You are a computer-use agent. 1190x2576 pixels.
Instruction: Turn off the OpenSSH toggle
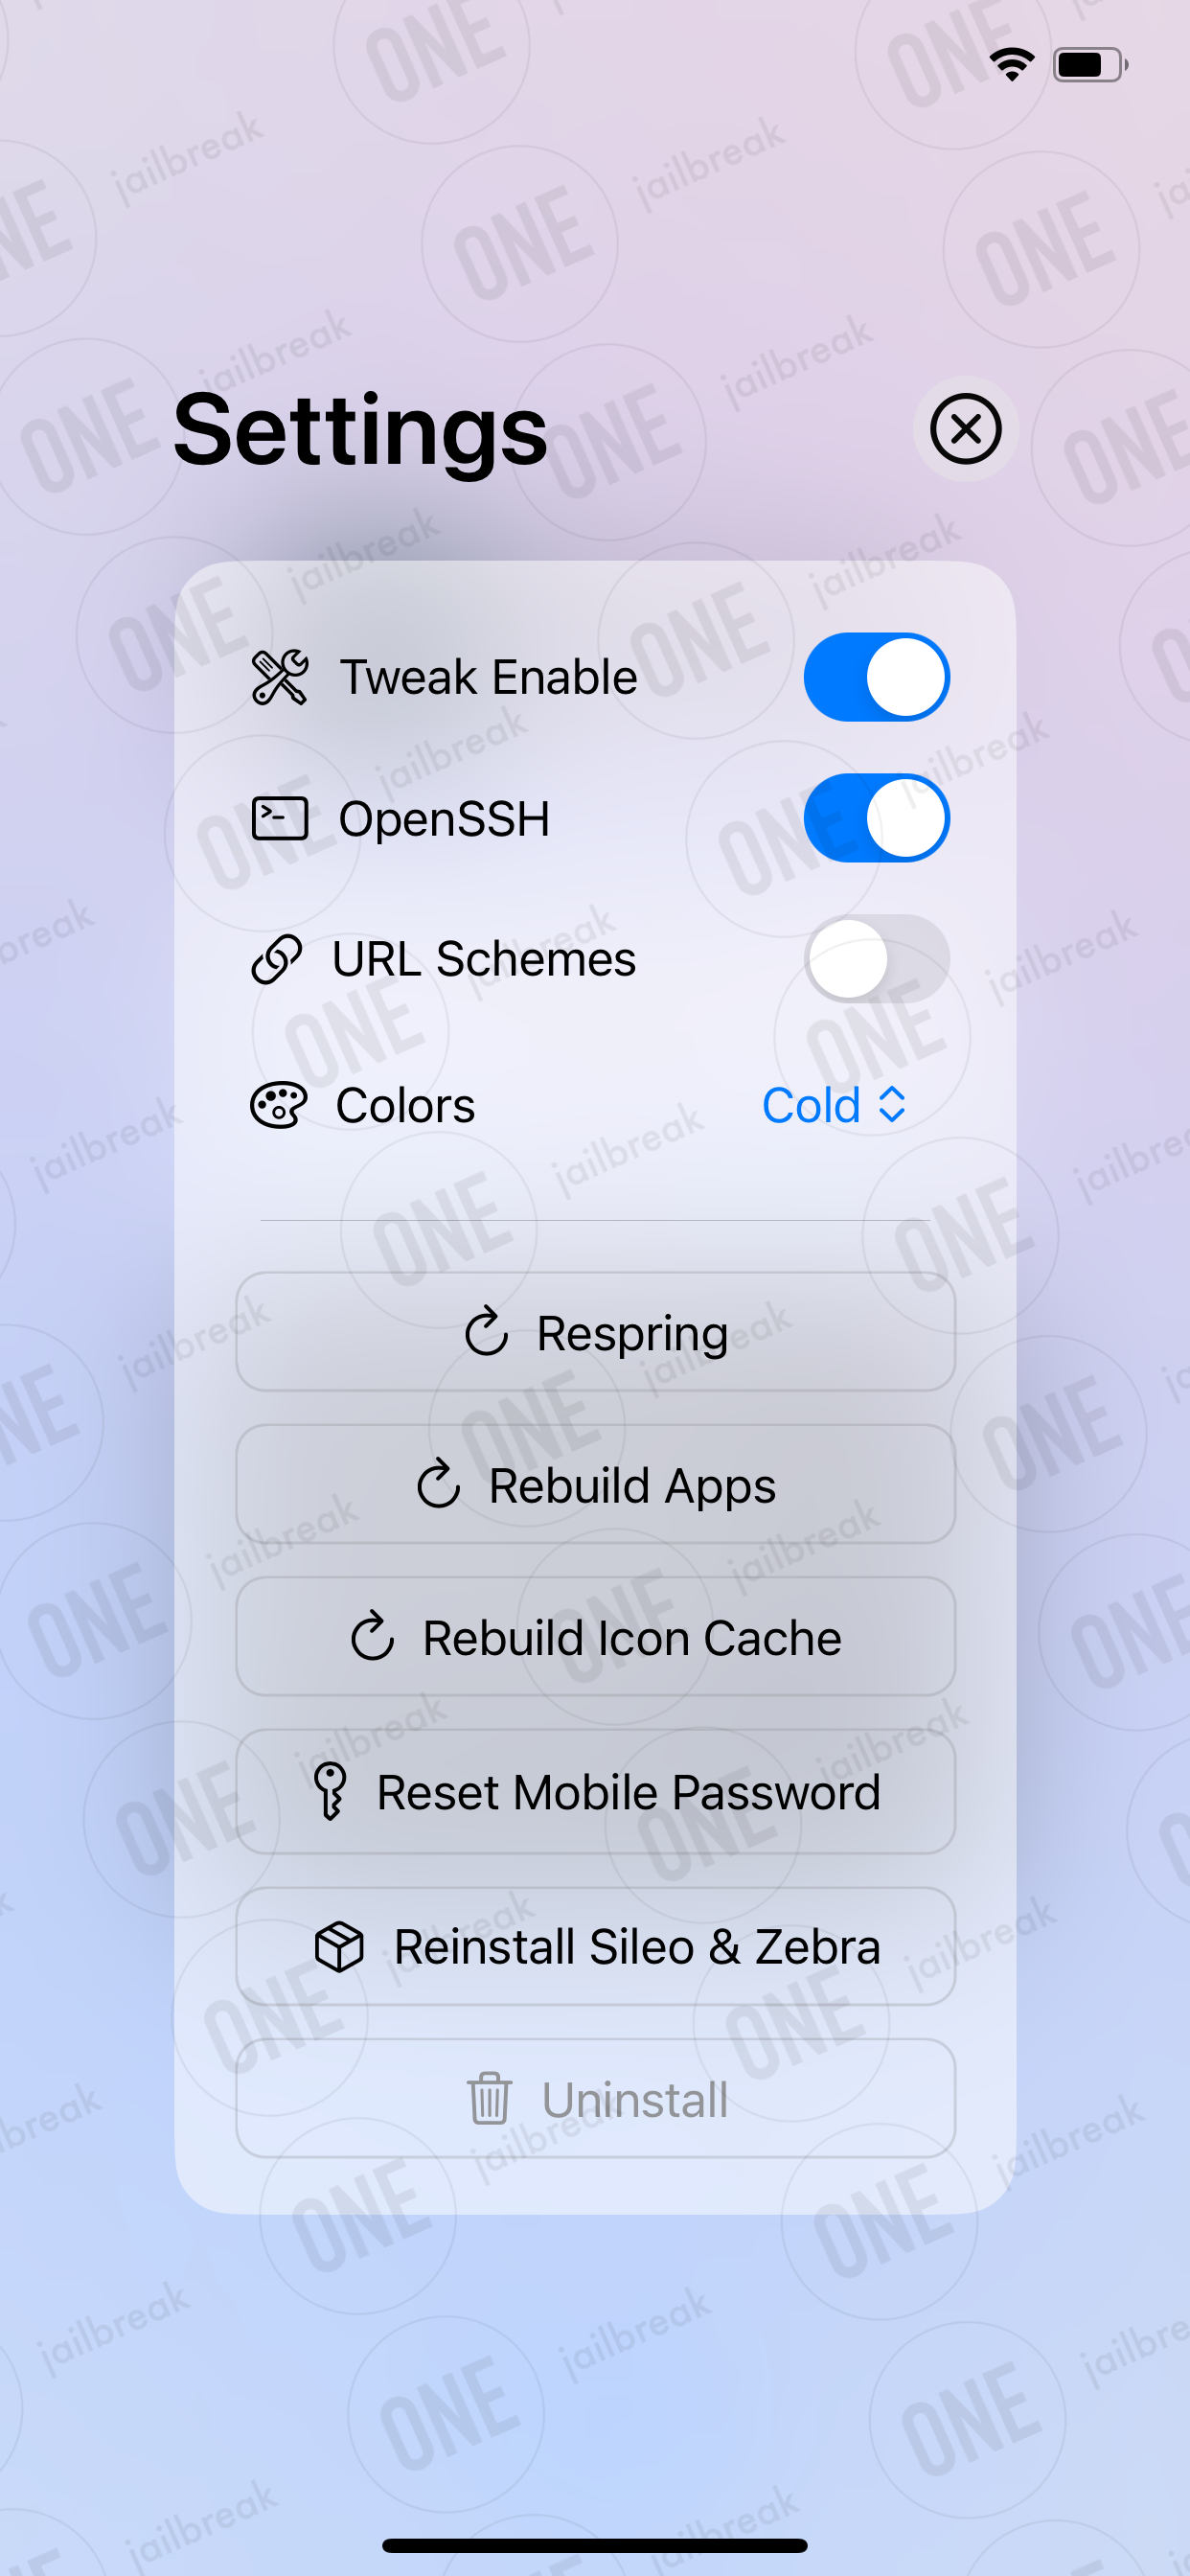pos(876,818)
